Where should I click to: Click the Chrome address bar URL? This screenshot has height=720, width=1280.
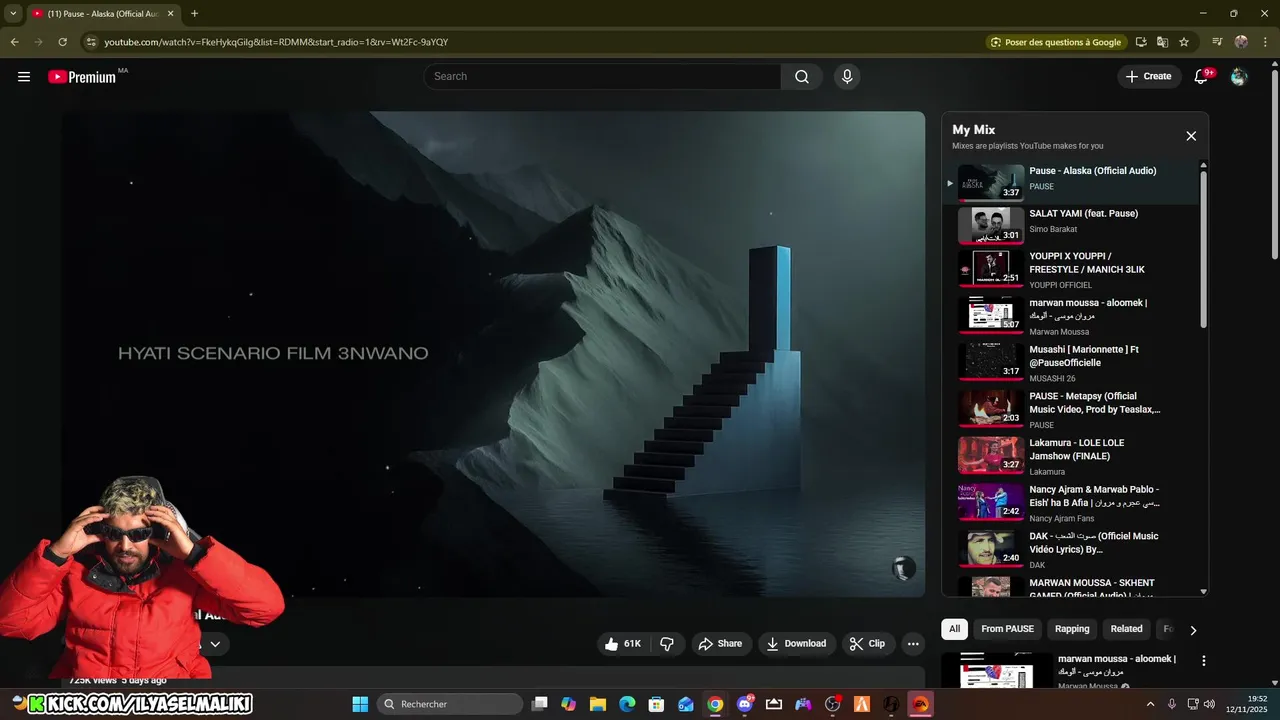click(x=276, y=42)
